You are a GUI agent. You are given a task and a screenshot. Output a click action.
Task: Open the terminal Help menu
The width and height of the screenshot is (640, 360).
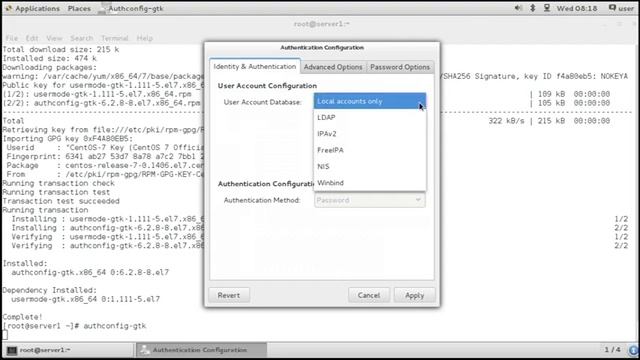(144, 38)
